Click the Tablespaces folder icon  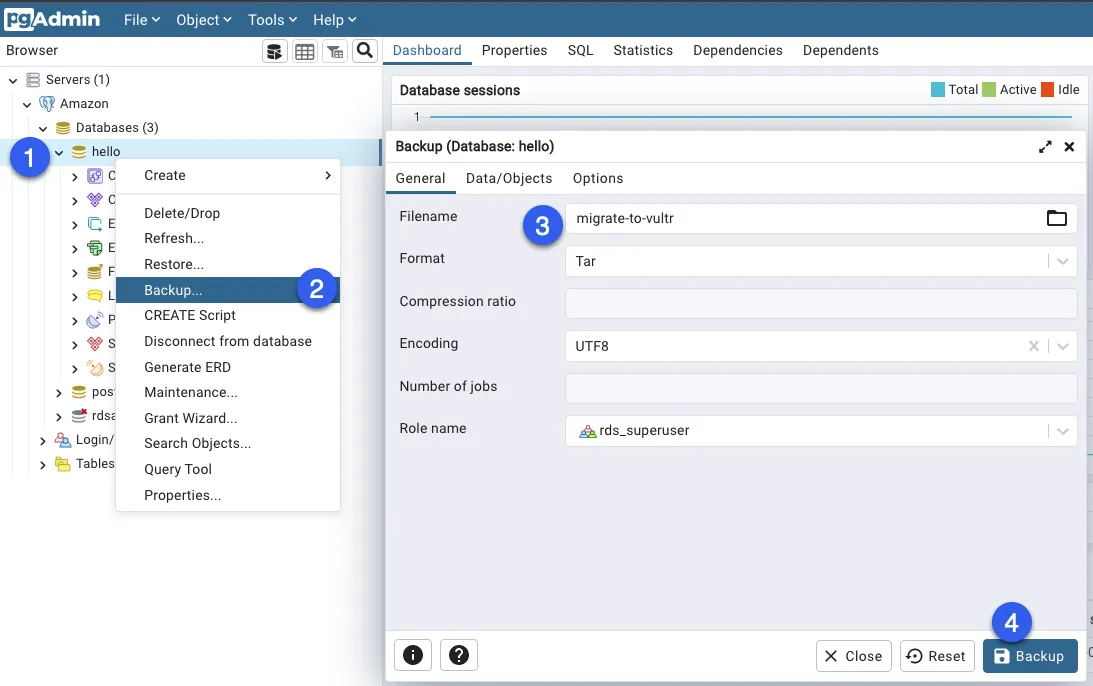(63, 464)
